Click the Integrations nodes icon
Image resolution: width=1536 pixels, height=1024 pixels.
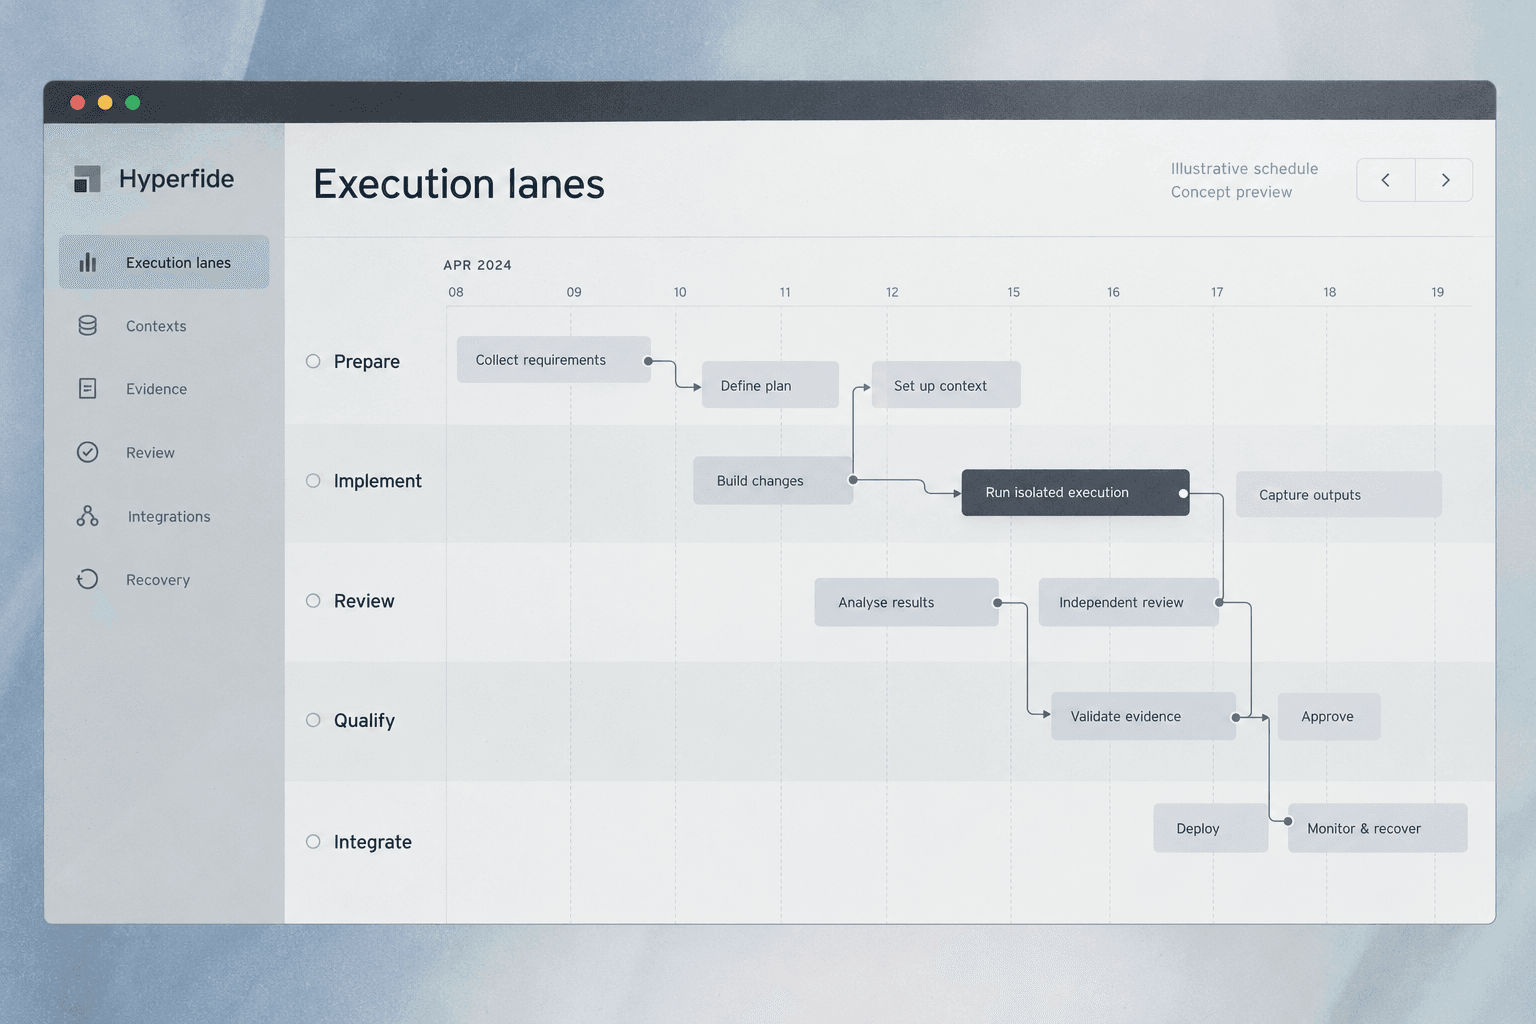coord(88,516)
